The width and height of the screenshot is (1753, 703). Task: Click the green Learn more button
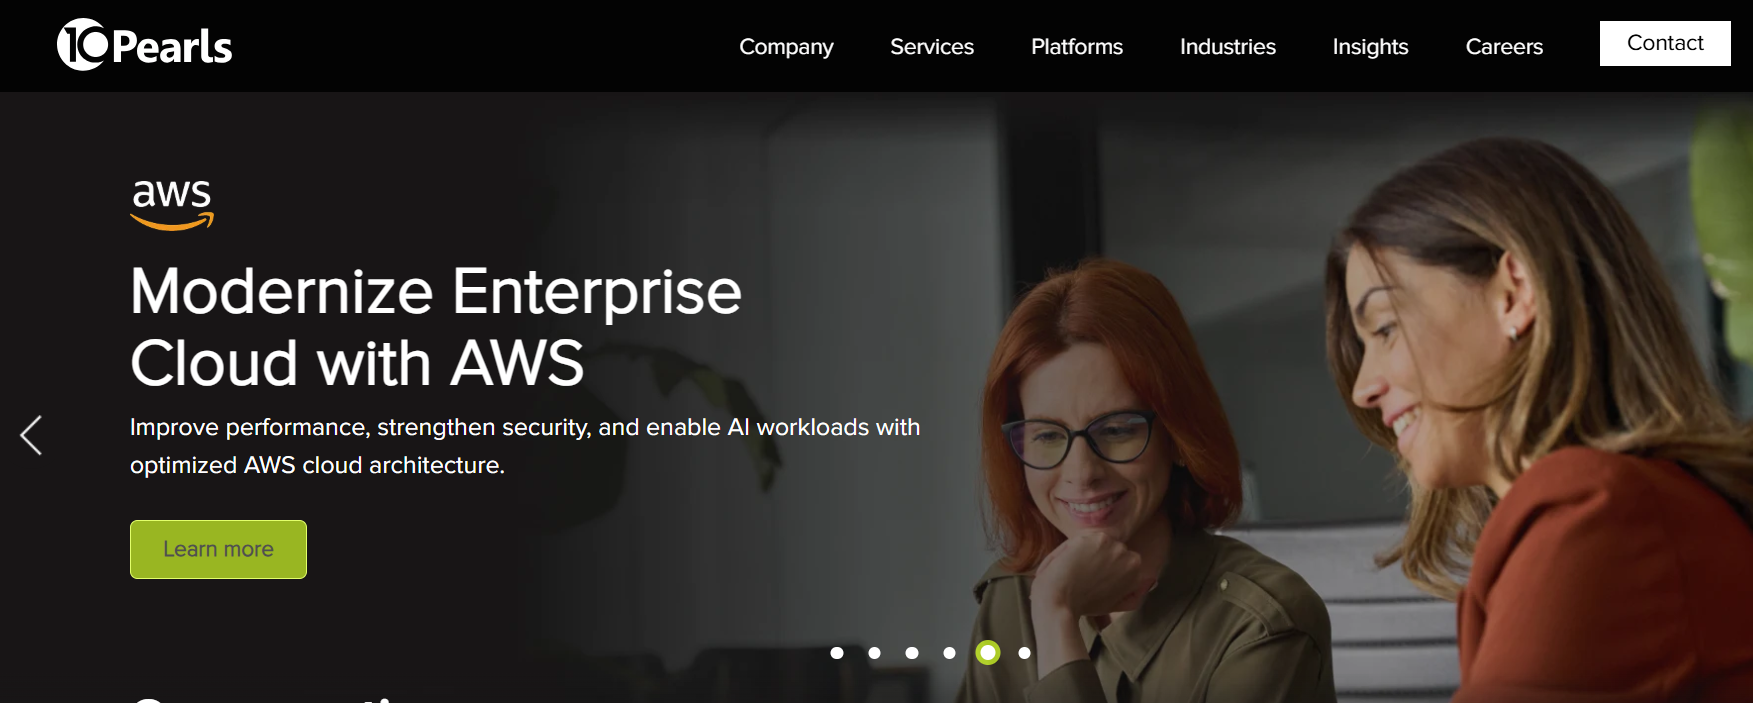pos(218,549)
